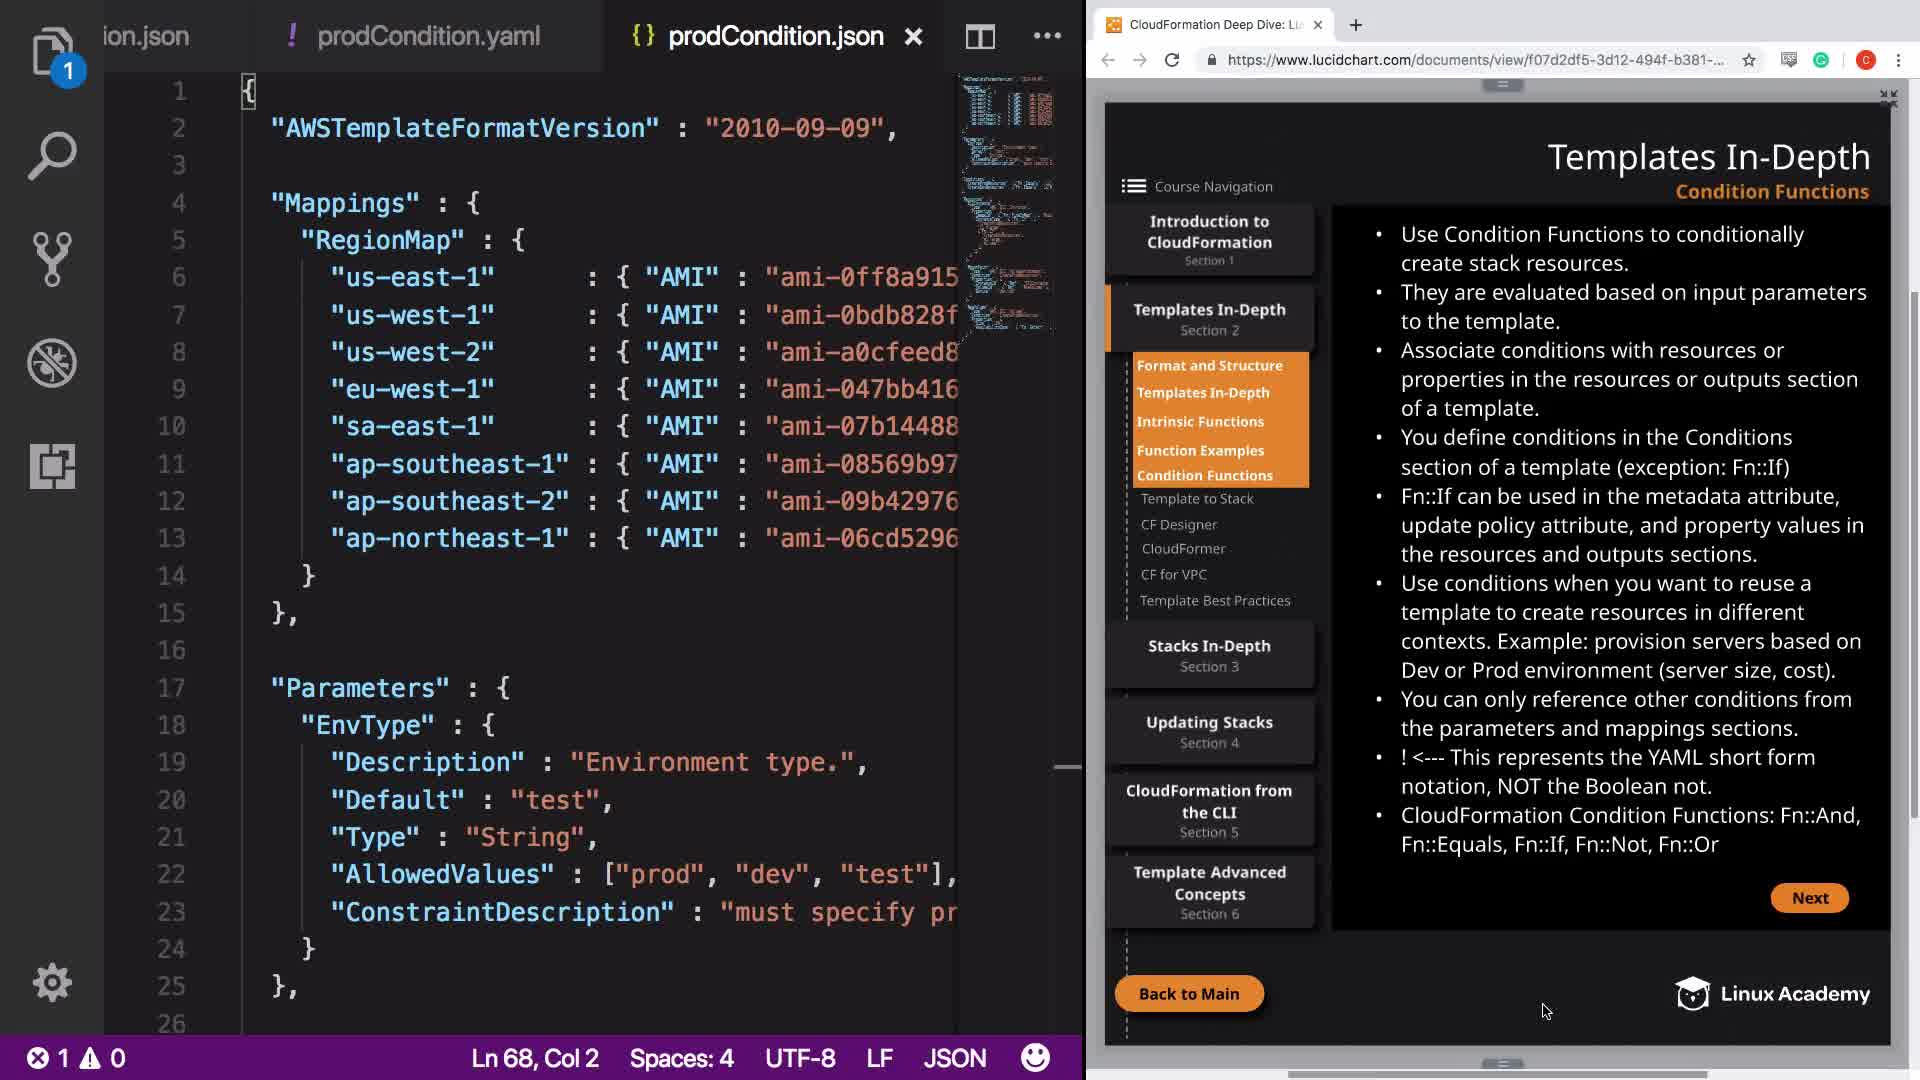Open the Manage gear icon
This screenshot has width=1920, height=1080.
coord(52,982)
